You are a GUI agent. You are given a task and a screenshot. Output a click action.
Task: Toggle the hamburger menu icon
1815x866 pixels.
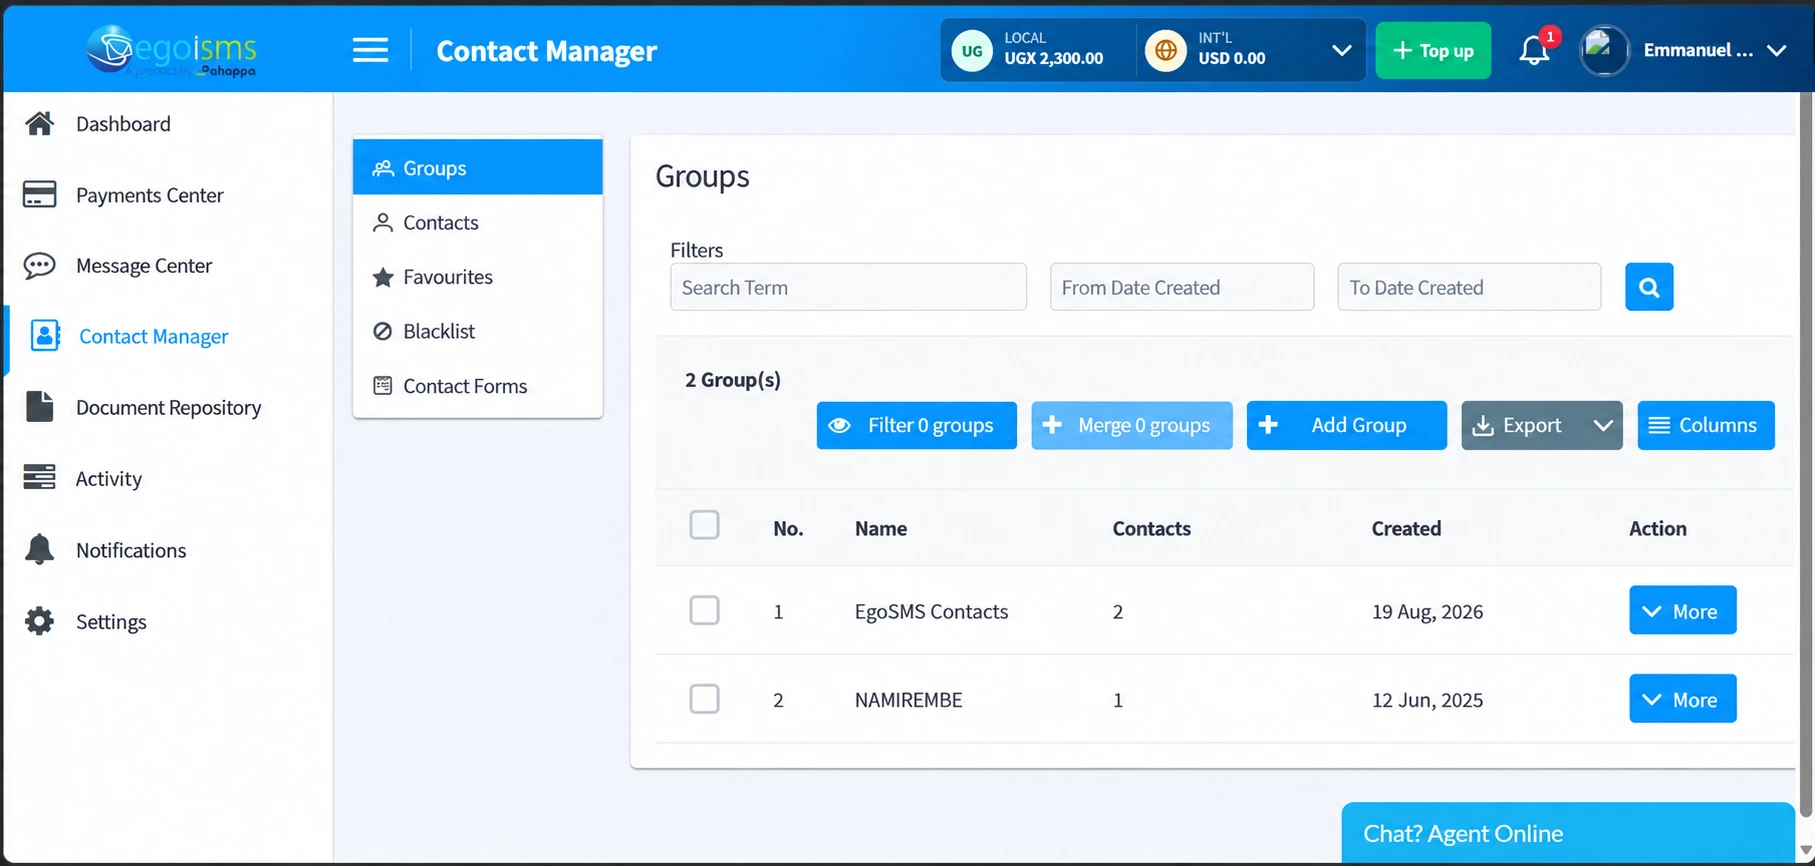[x=370, y=50]
